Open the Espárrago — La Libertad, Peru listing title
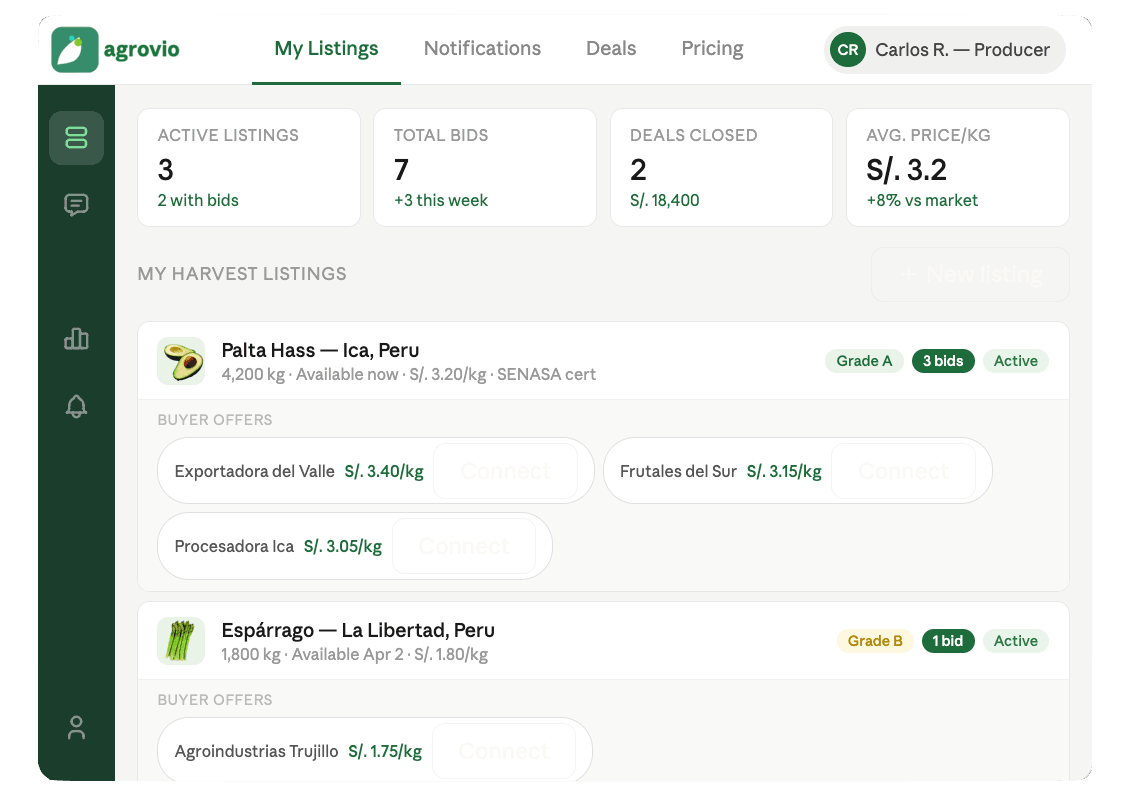 [358, 631]
